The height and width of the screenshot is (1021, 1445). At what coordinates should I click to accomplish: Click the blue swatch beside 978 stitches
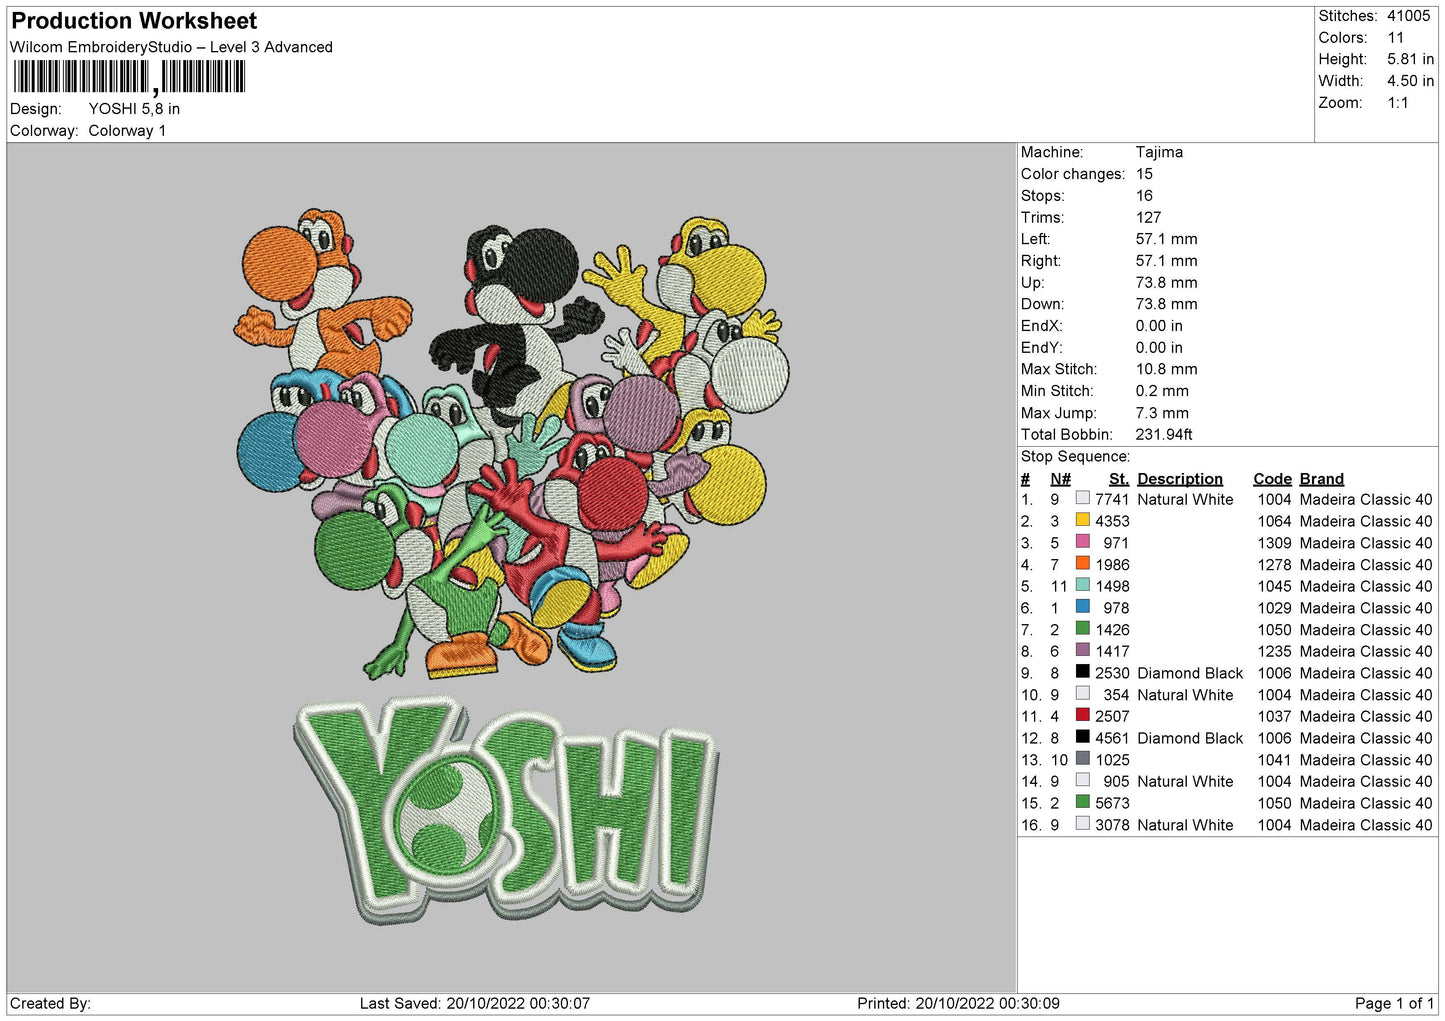click(1082, 607)
